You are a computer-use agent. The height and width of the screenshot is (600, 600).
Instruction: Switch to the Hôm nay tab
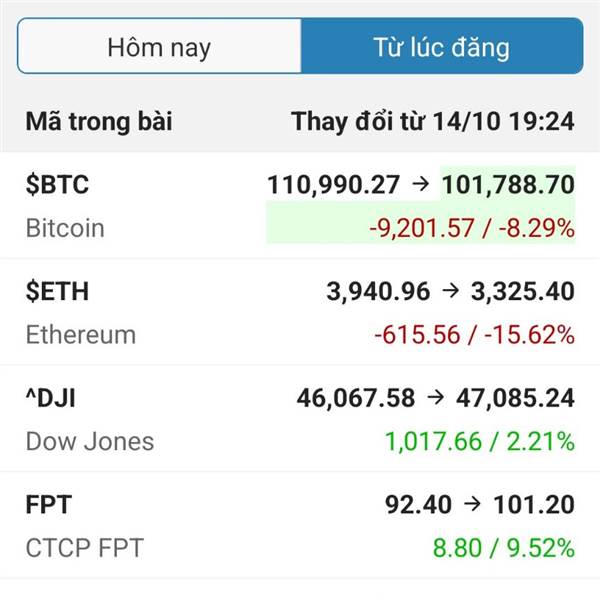click(x=159, y=46)
